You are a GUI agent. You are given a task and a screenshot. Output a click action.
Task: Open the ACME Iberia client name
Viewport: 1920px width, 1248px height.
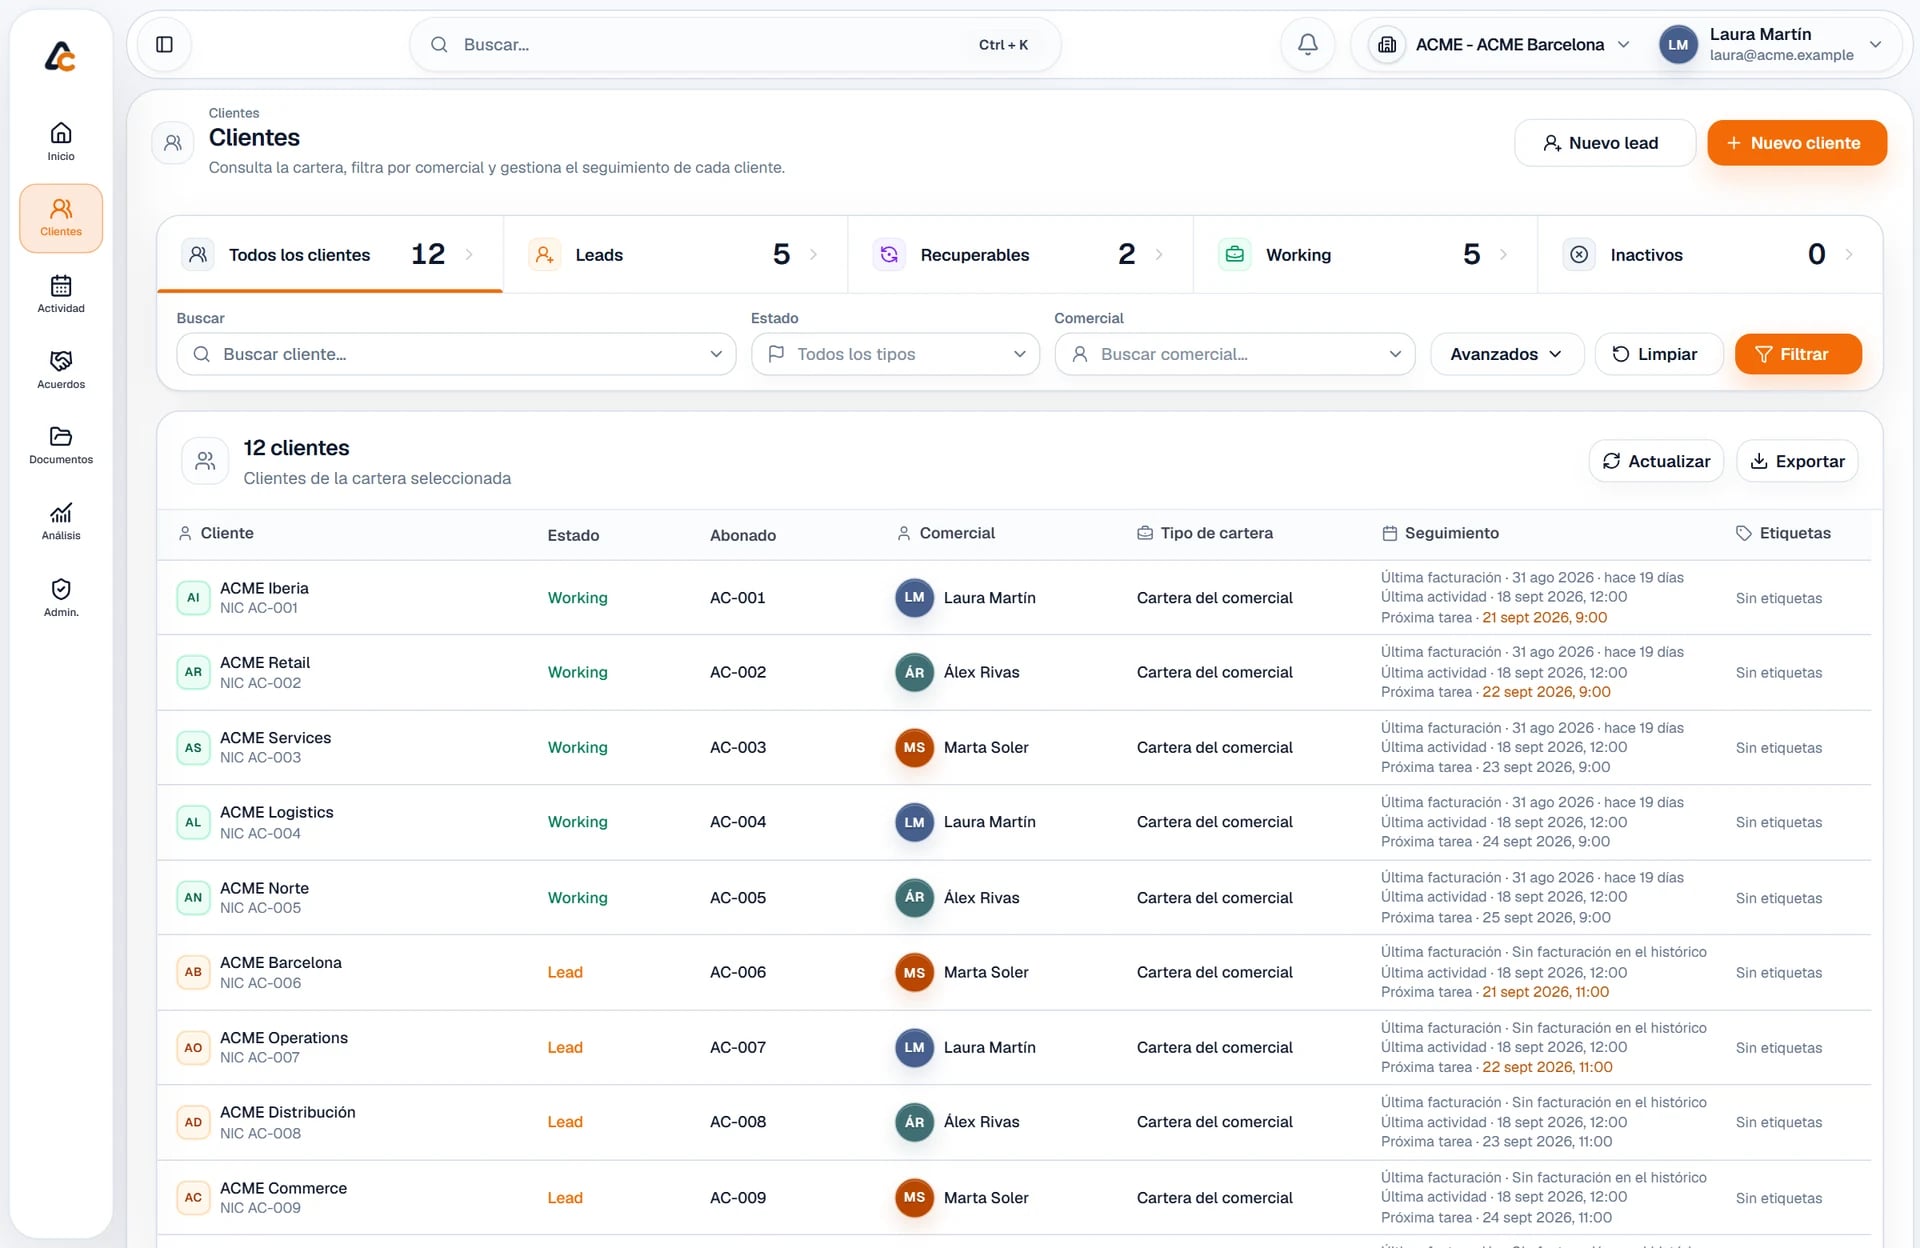pyautogui.click(x=264, y=588)
